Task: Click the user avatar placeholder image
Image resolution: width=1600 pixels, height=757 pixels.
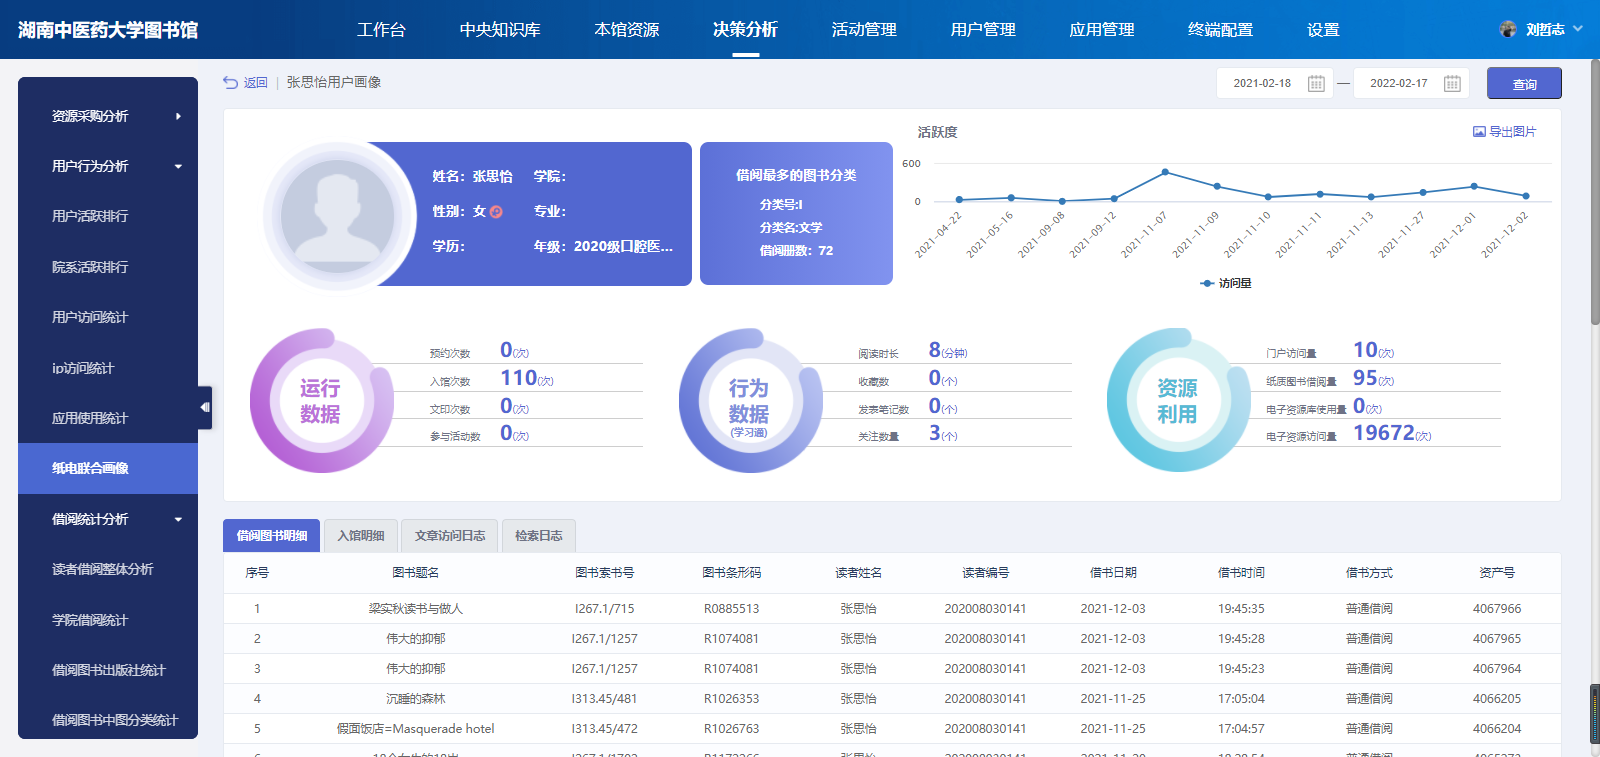Action: 337,215
